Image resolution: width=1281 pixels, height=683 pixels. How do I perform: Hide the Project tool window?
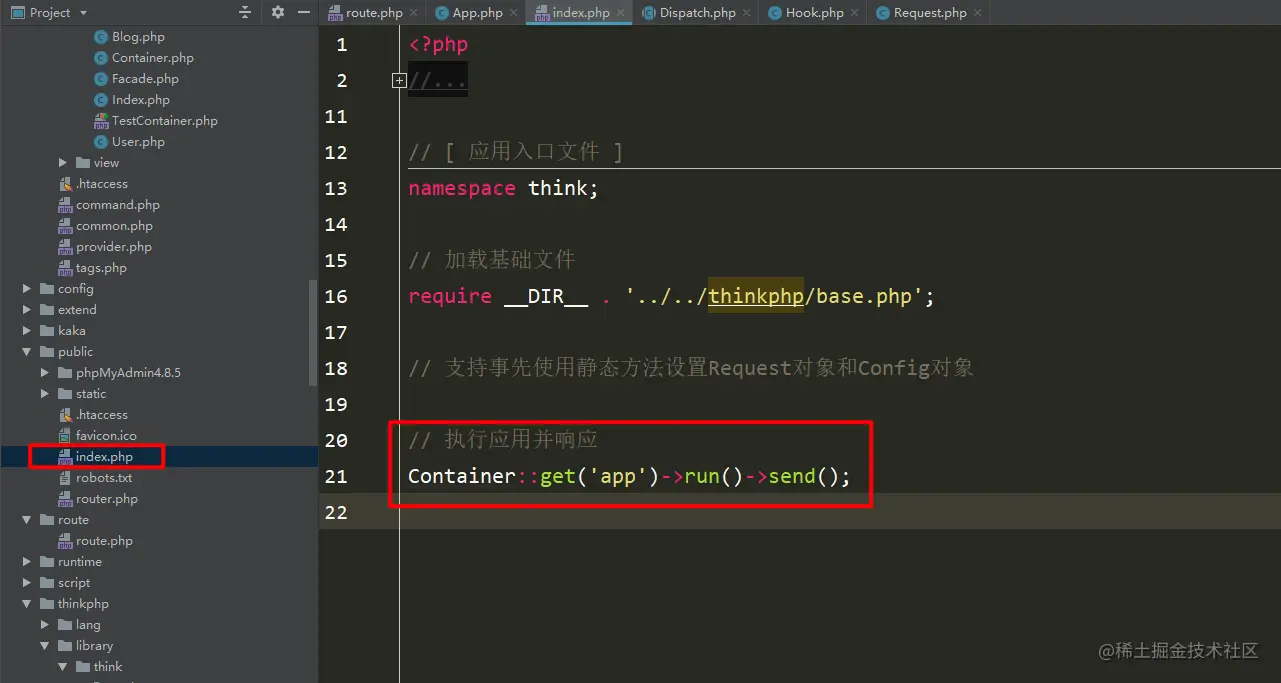(304, 12)
